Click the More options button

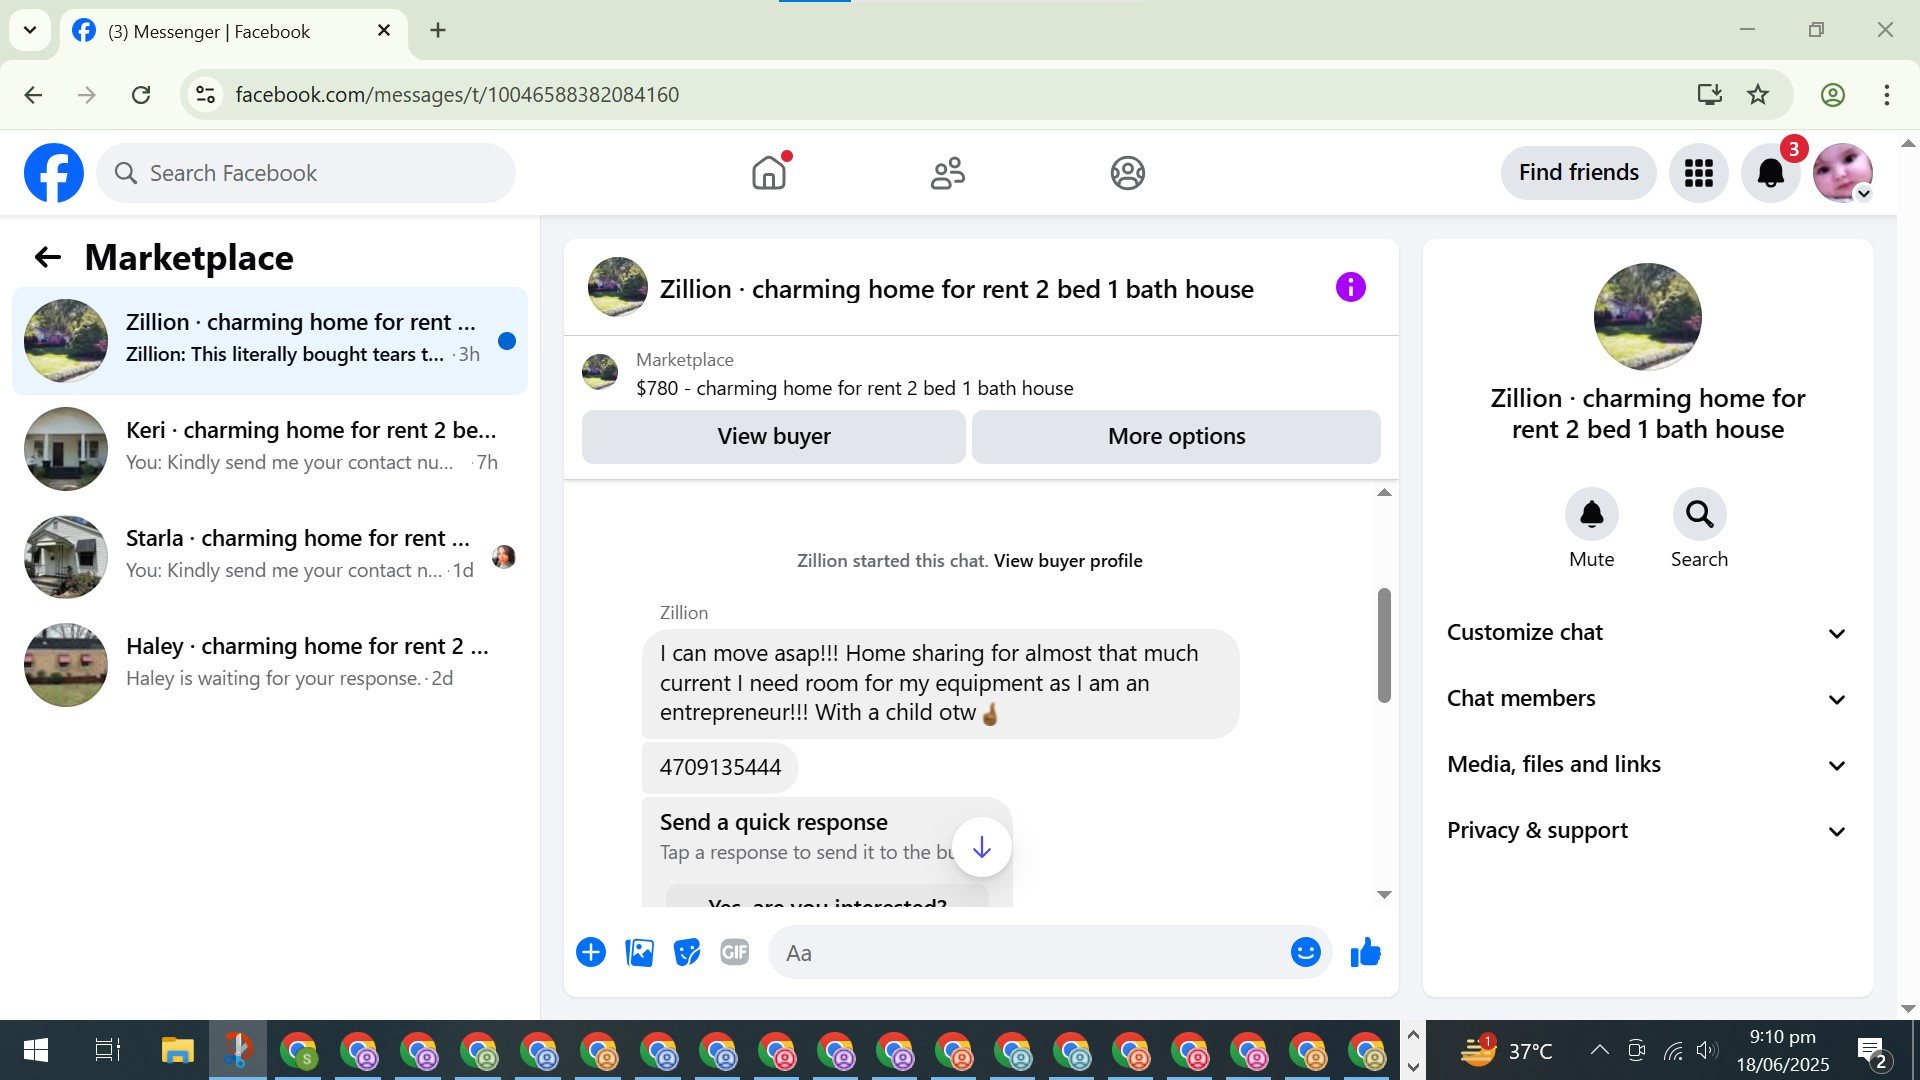pyautogui.click(x=1176, y=436)
